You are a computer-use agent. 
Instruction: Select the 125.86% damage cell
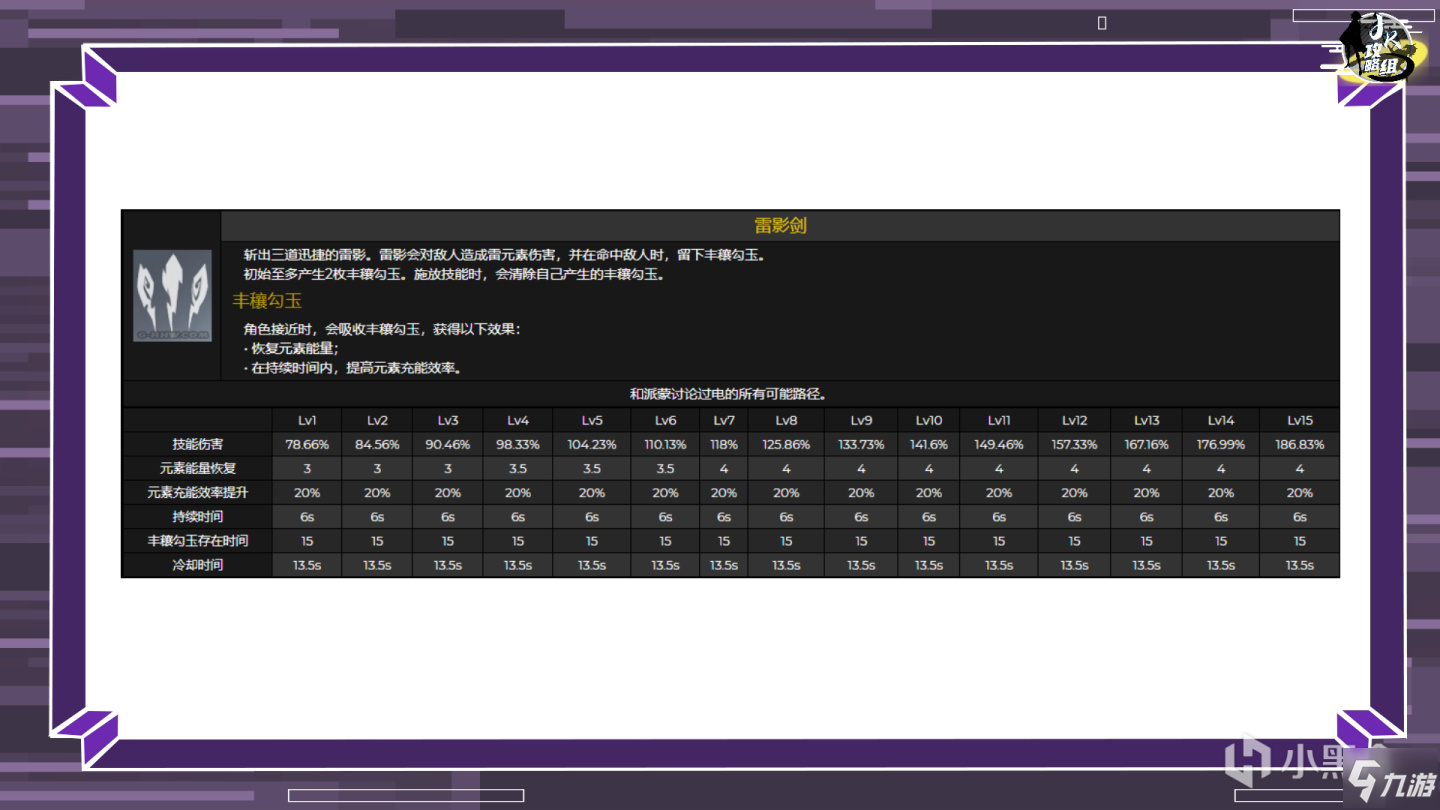tap(786, 445)
